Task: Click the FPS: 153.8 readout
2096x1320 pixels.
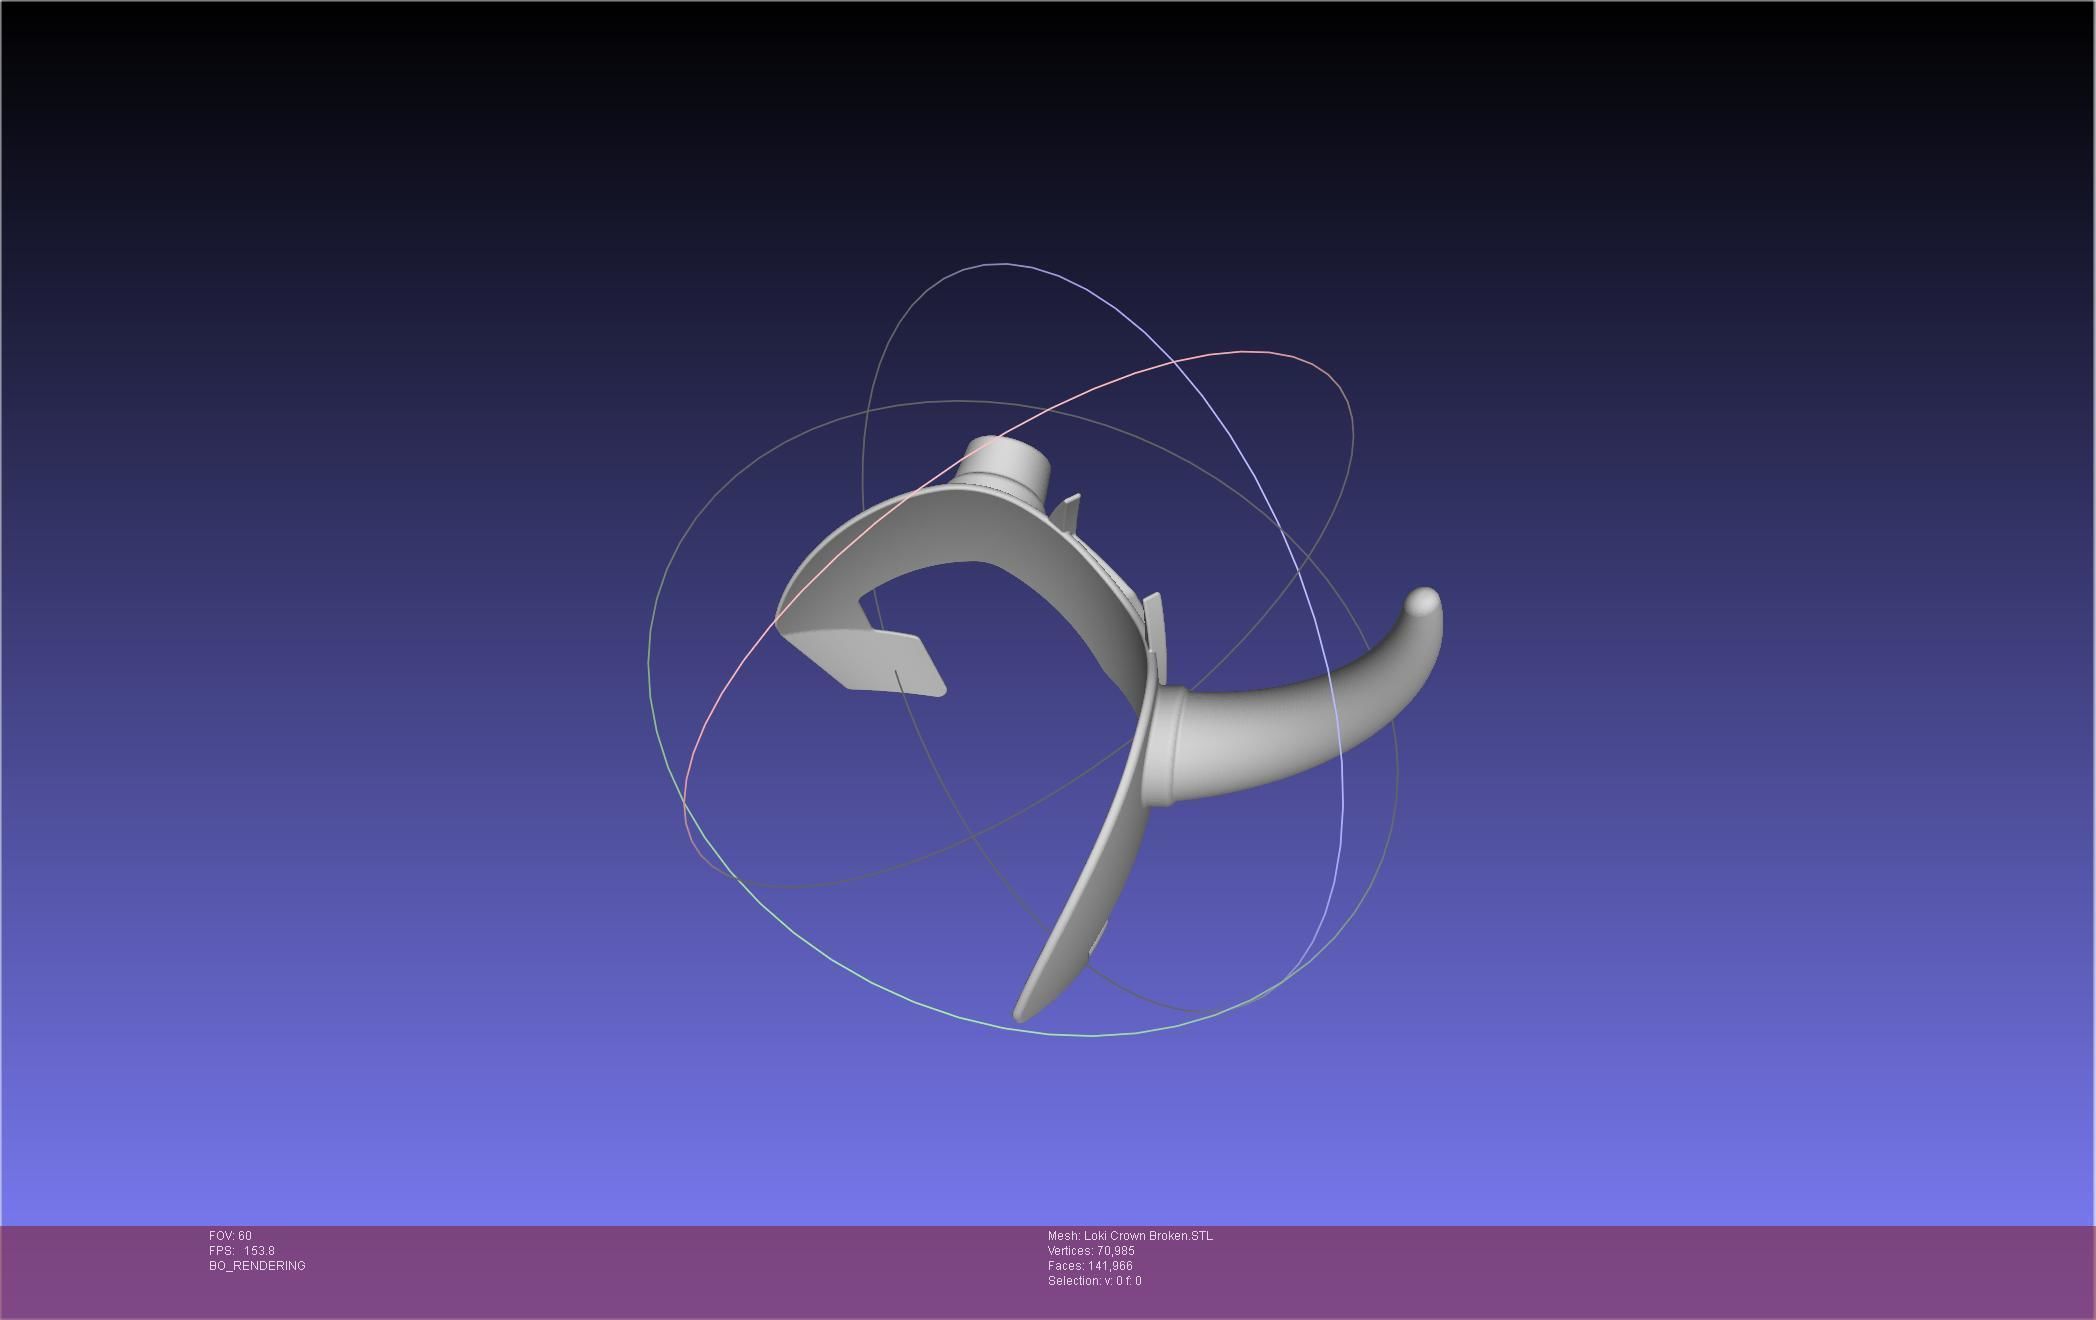Action: [x=242, y=1251]
